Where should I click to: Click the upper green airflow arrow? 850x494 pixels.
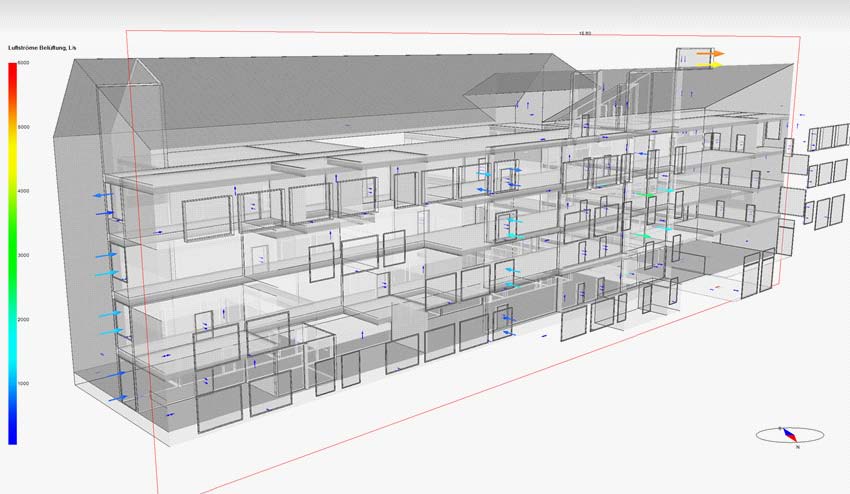pyautogui.click(x=647, y=194)
